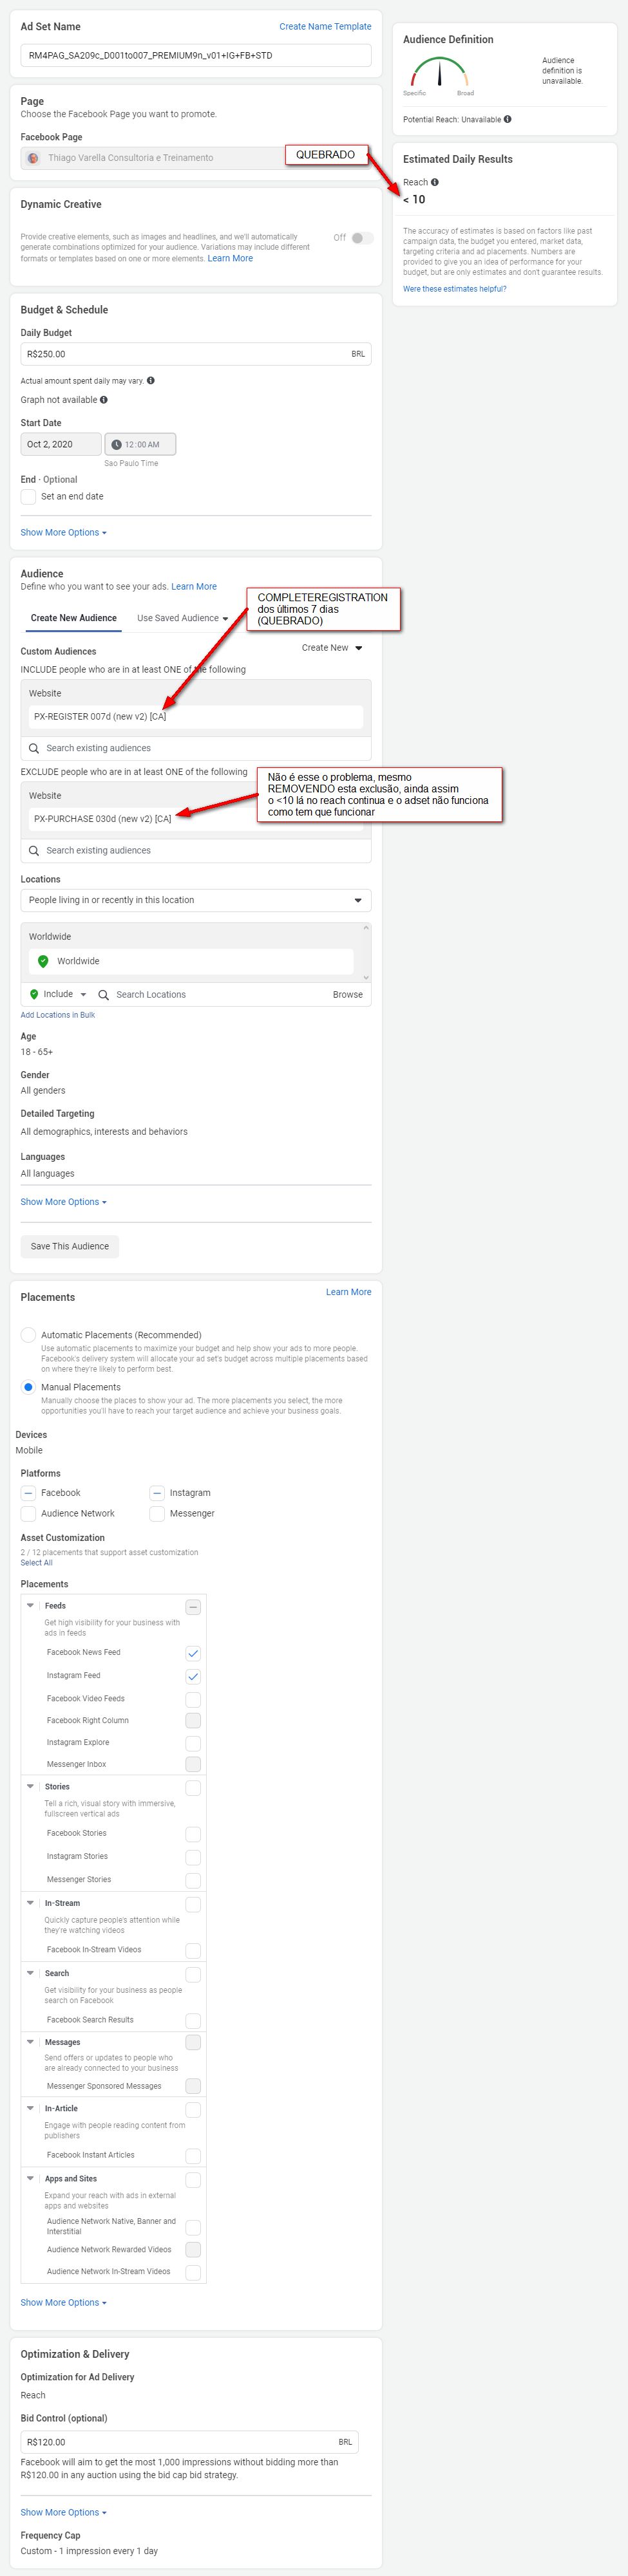Screen dimensions: 628x2576
Task: Click the Daily Budget input field
Action: click(185, 354)
